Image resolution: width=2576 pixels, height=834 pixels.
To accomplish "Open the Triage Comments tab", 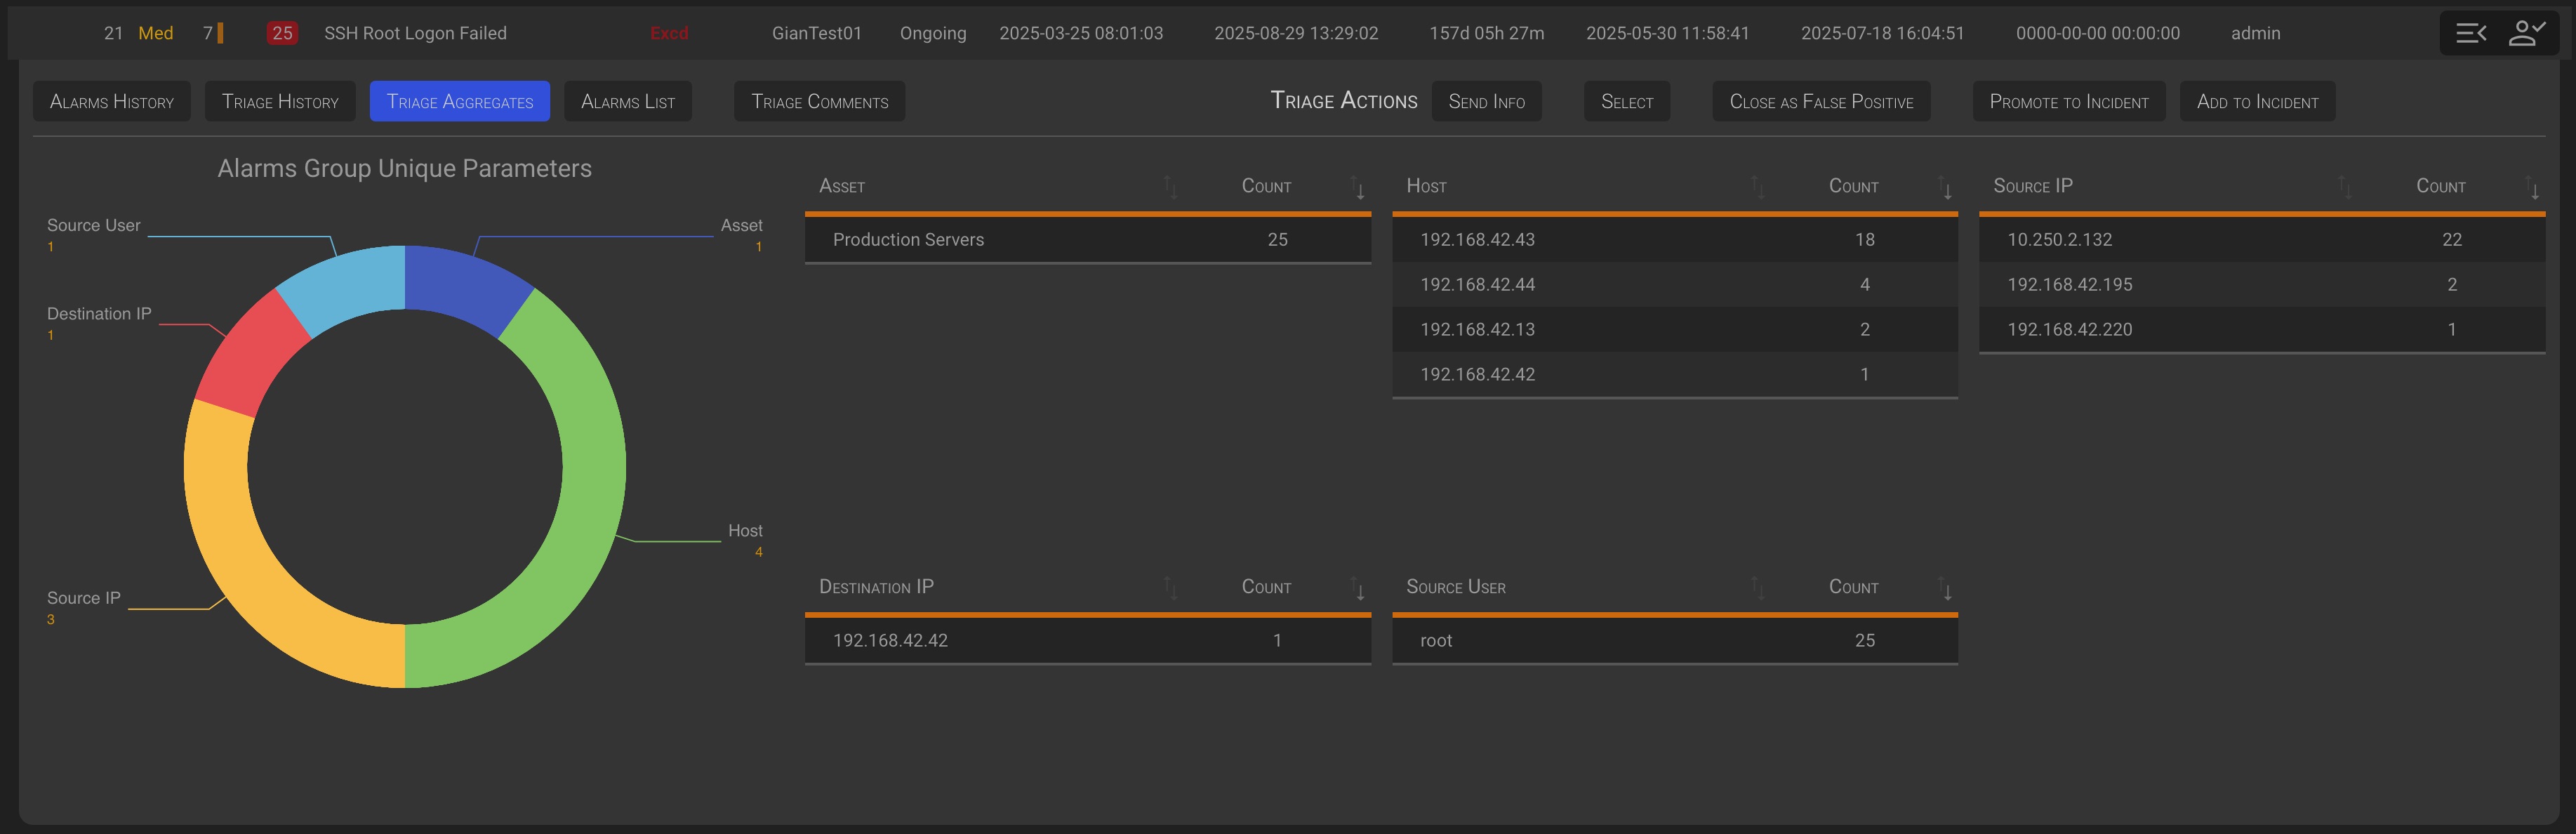I will (x=819, y=102).
